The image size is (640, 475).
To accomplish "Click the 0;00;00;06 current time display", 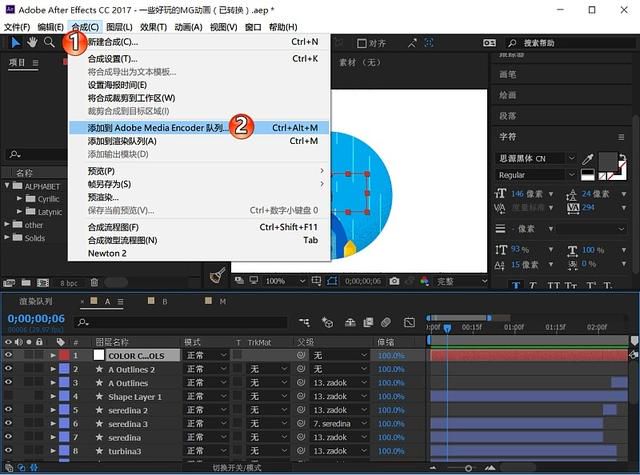I will click(x=36, y=319).
